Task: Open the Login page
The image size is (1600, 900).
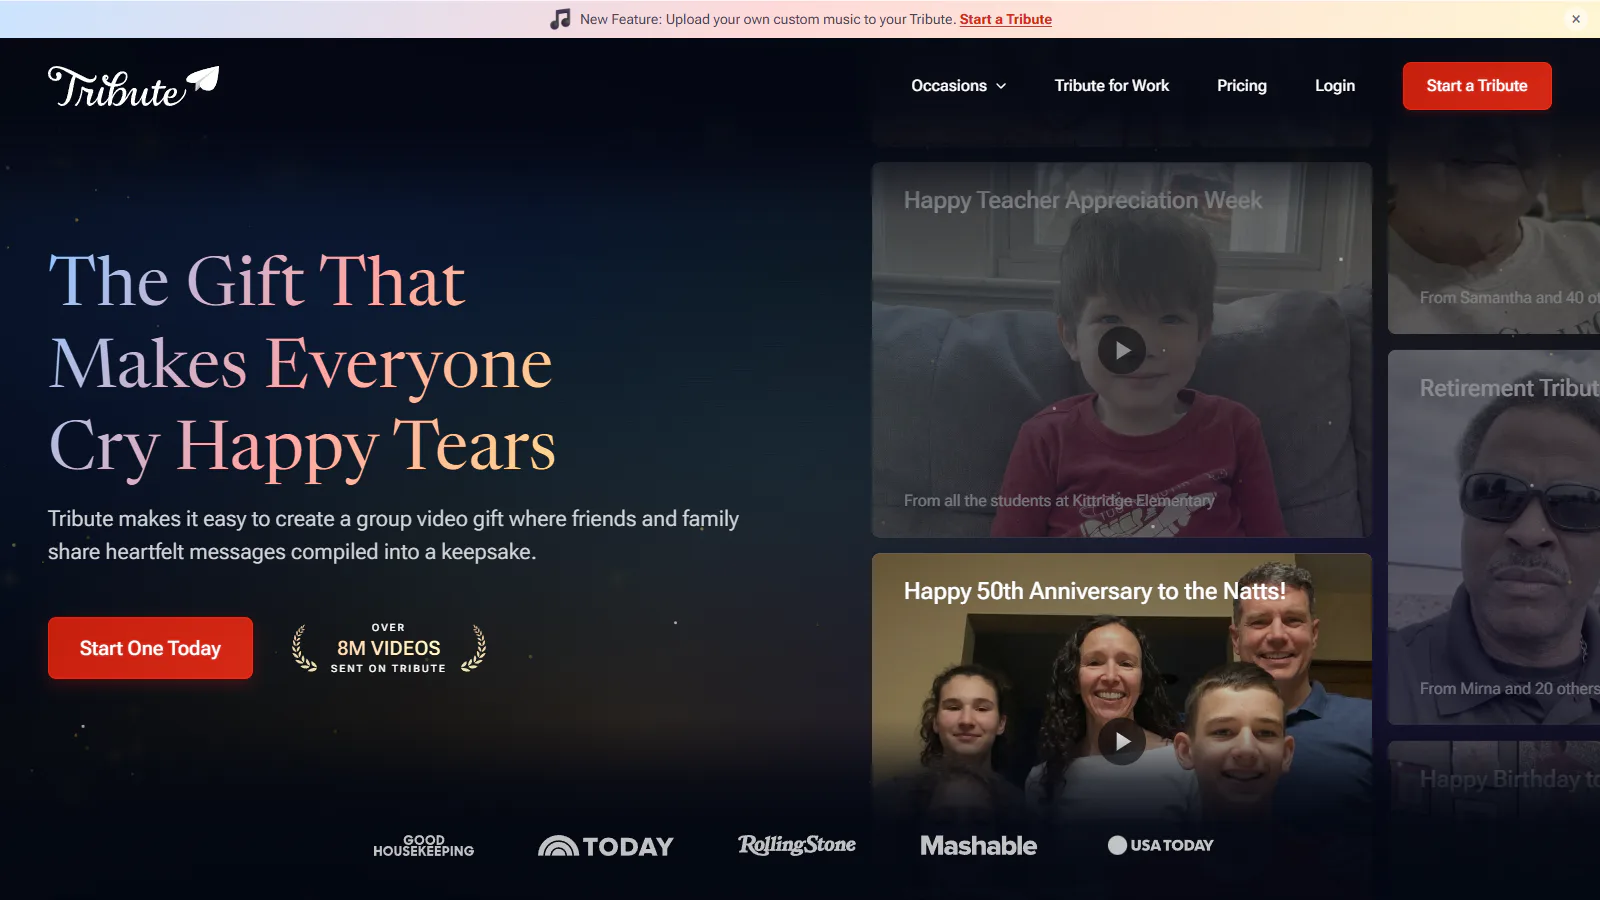Action: [1334, 86]
